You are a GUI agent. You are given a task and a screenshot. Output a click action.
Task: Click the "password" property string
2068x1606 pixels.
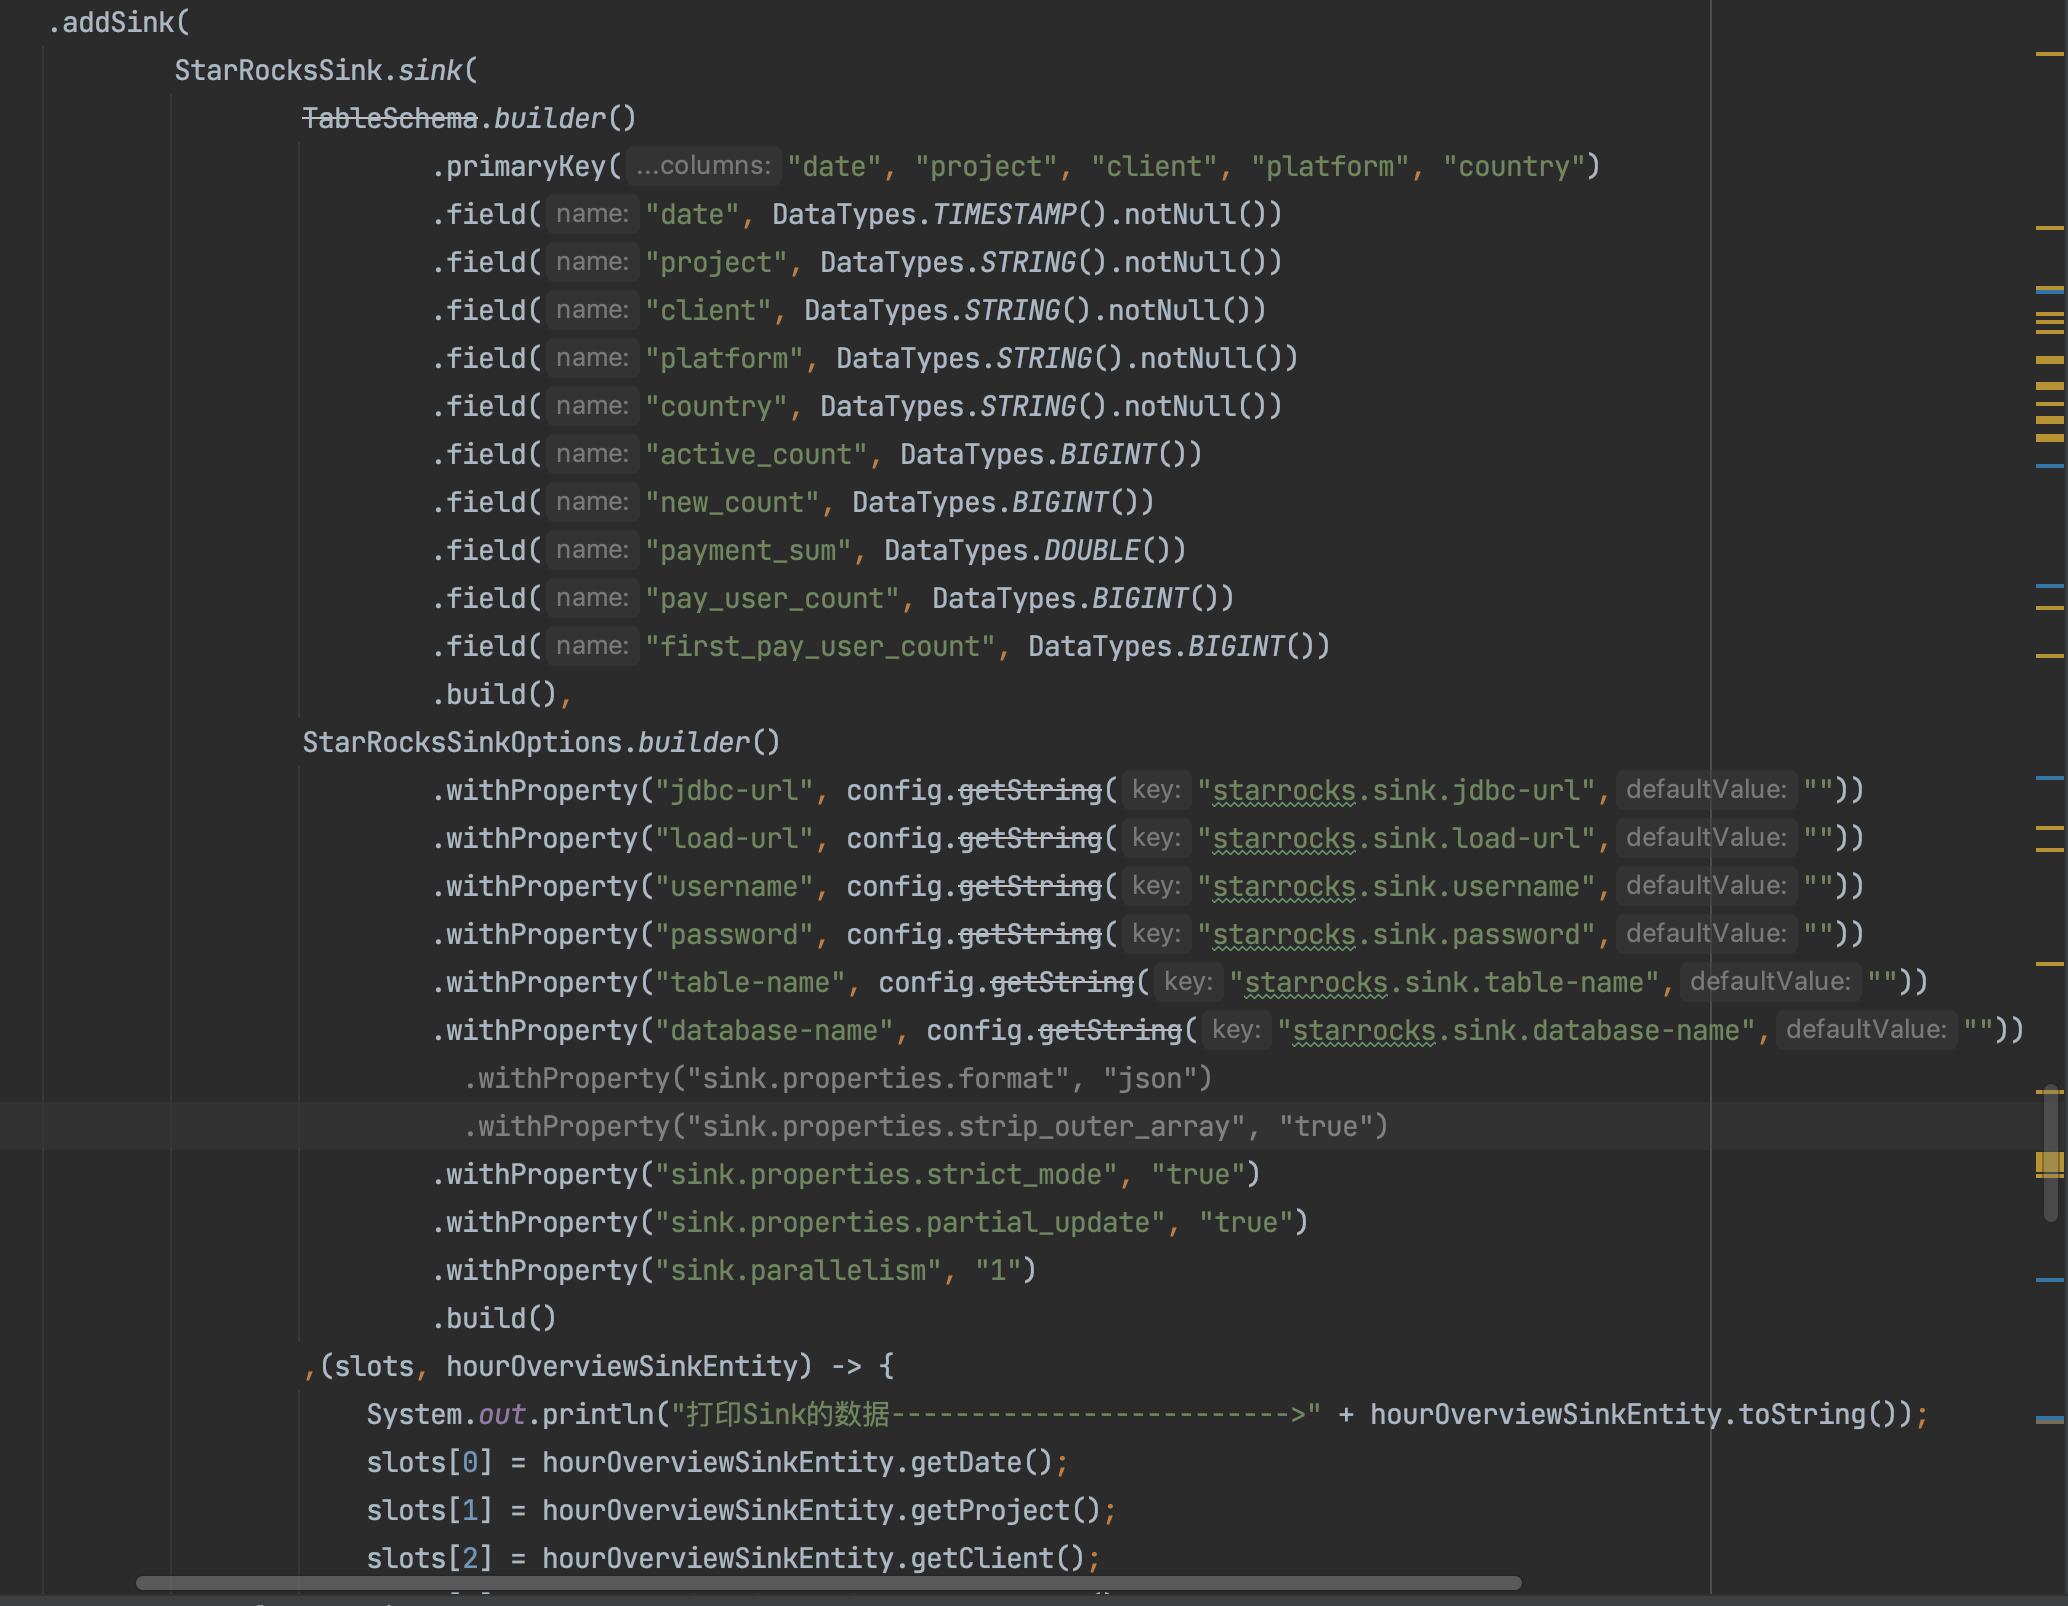coord(734,934)
